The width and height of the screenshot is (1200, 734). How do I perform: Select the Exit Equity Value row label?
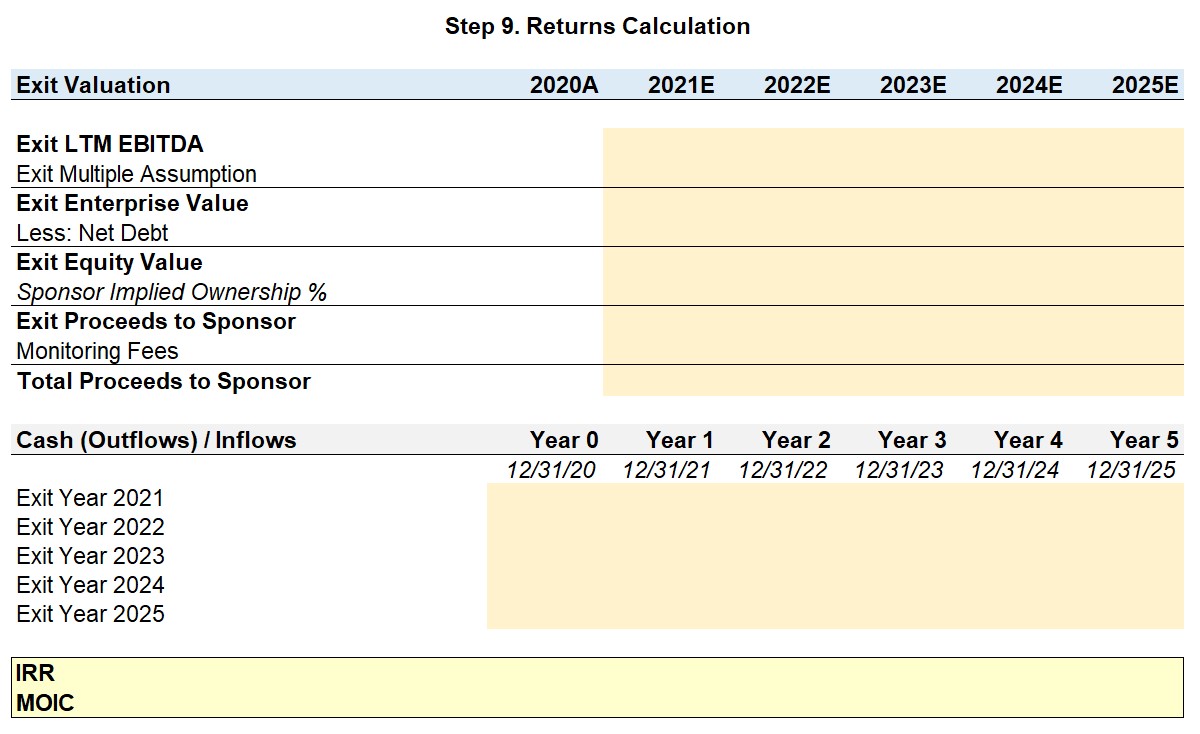pyautogui.click(x=110, y=262)
